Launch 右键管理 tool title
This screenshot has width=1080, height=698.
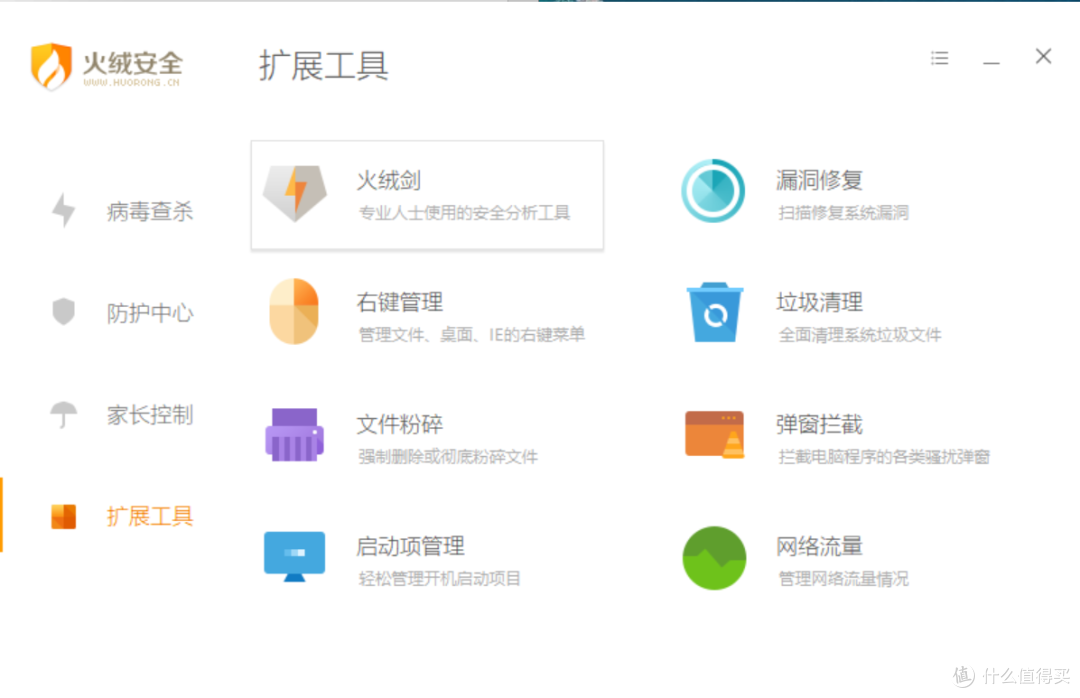tap(399, 302)
